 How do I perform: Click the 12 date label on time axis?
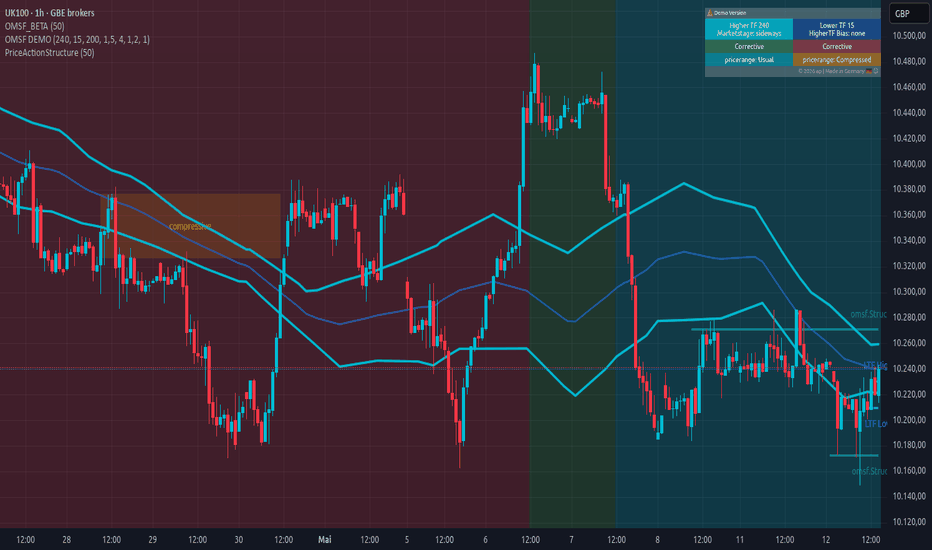click(x=826, y=539)
